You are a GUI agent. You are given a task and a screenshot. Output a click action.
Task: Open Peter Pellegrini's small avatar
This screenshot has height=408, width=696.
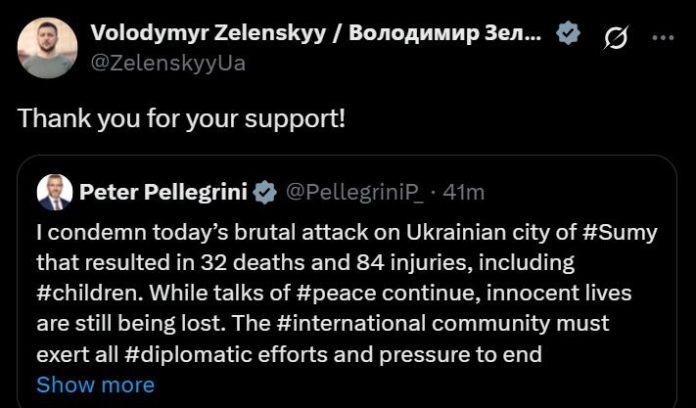(x=54, y=190)
